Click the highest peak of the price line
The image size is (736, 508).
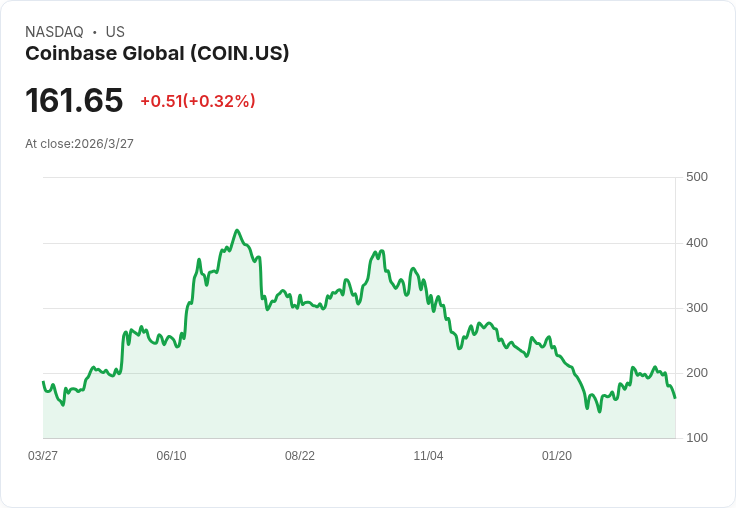click(237, 230)
